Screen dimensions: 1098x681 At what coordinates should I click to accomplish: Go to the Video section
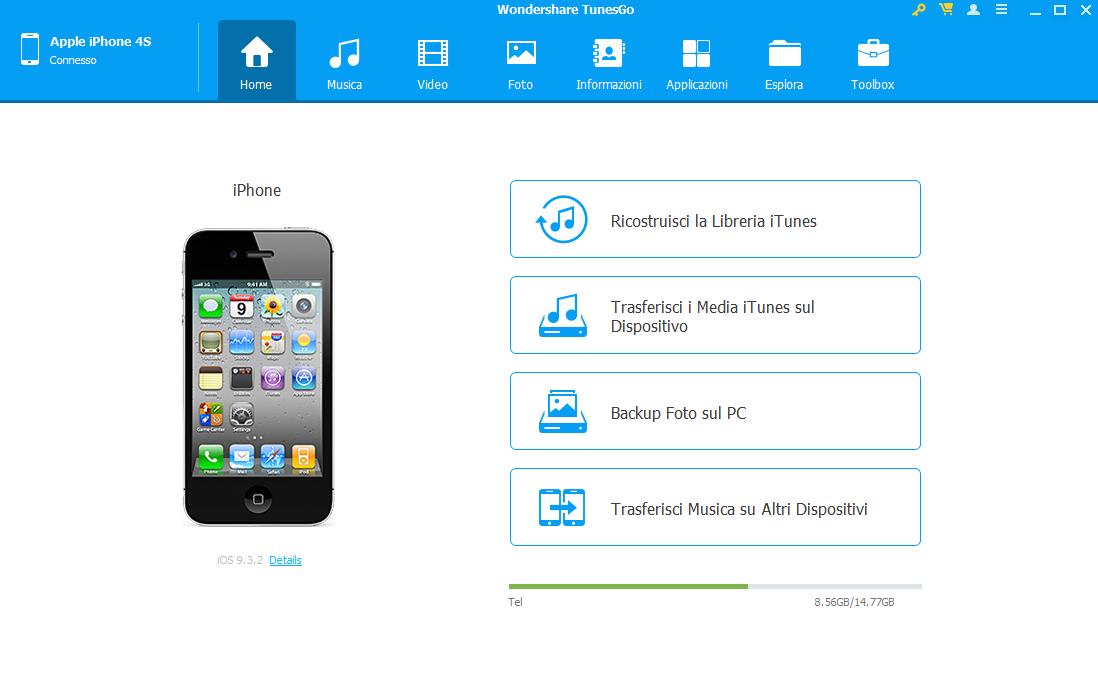point(432,62)
